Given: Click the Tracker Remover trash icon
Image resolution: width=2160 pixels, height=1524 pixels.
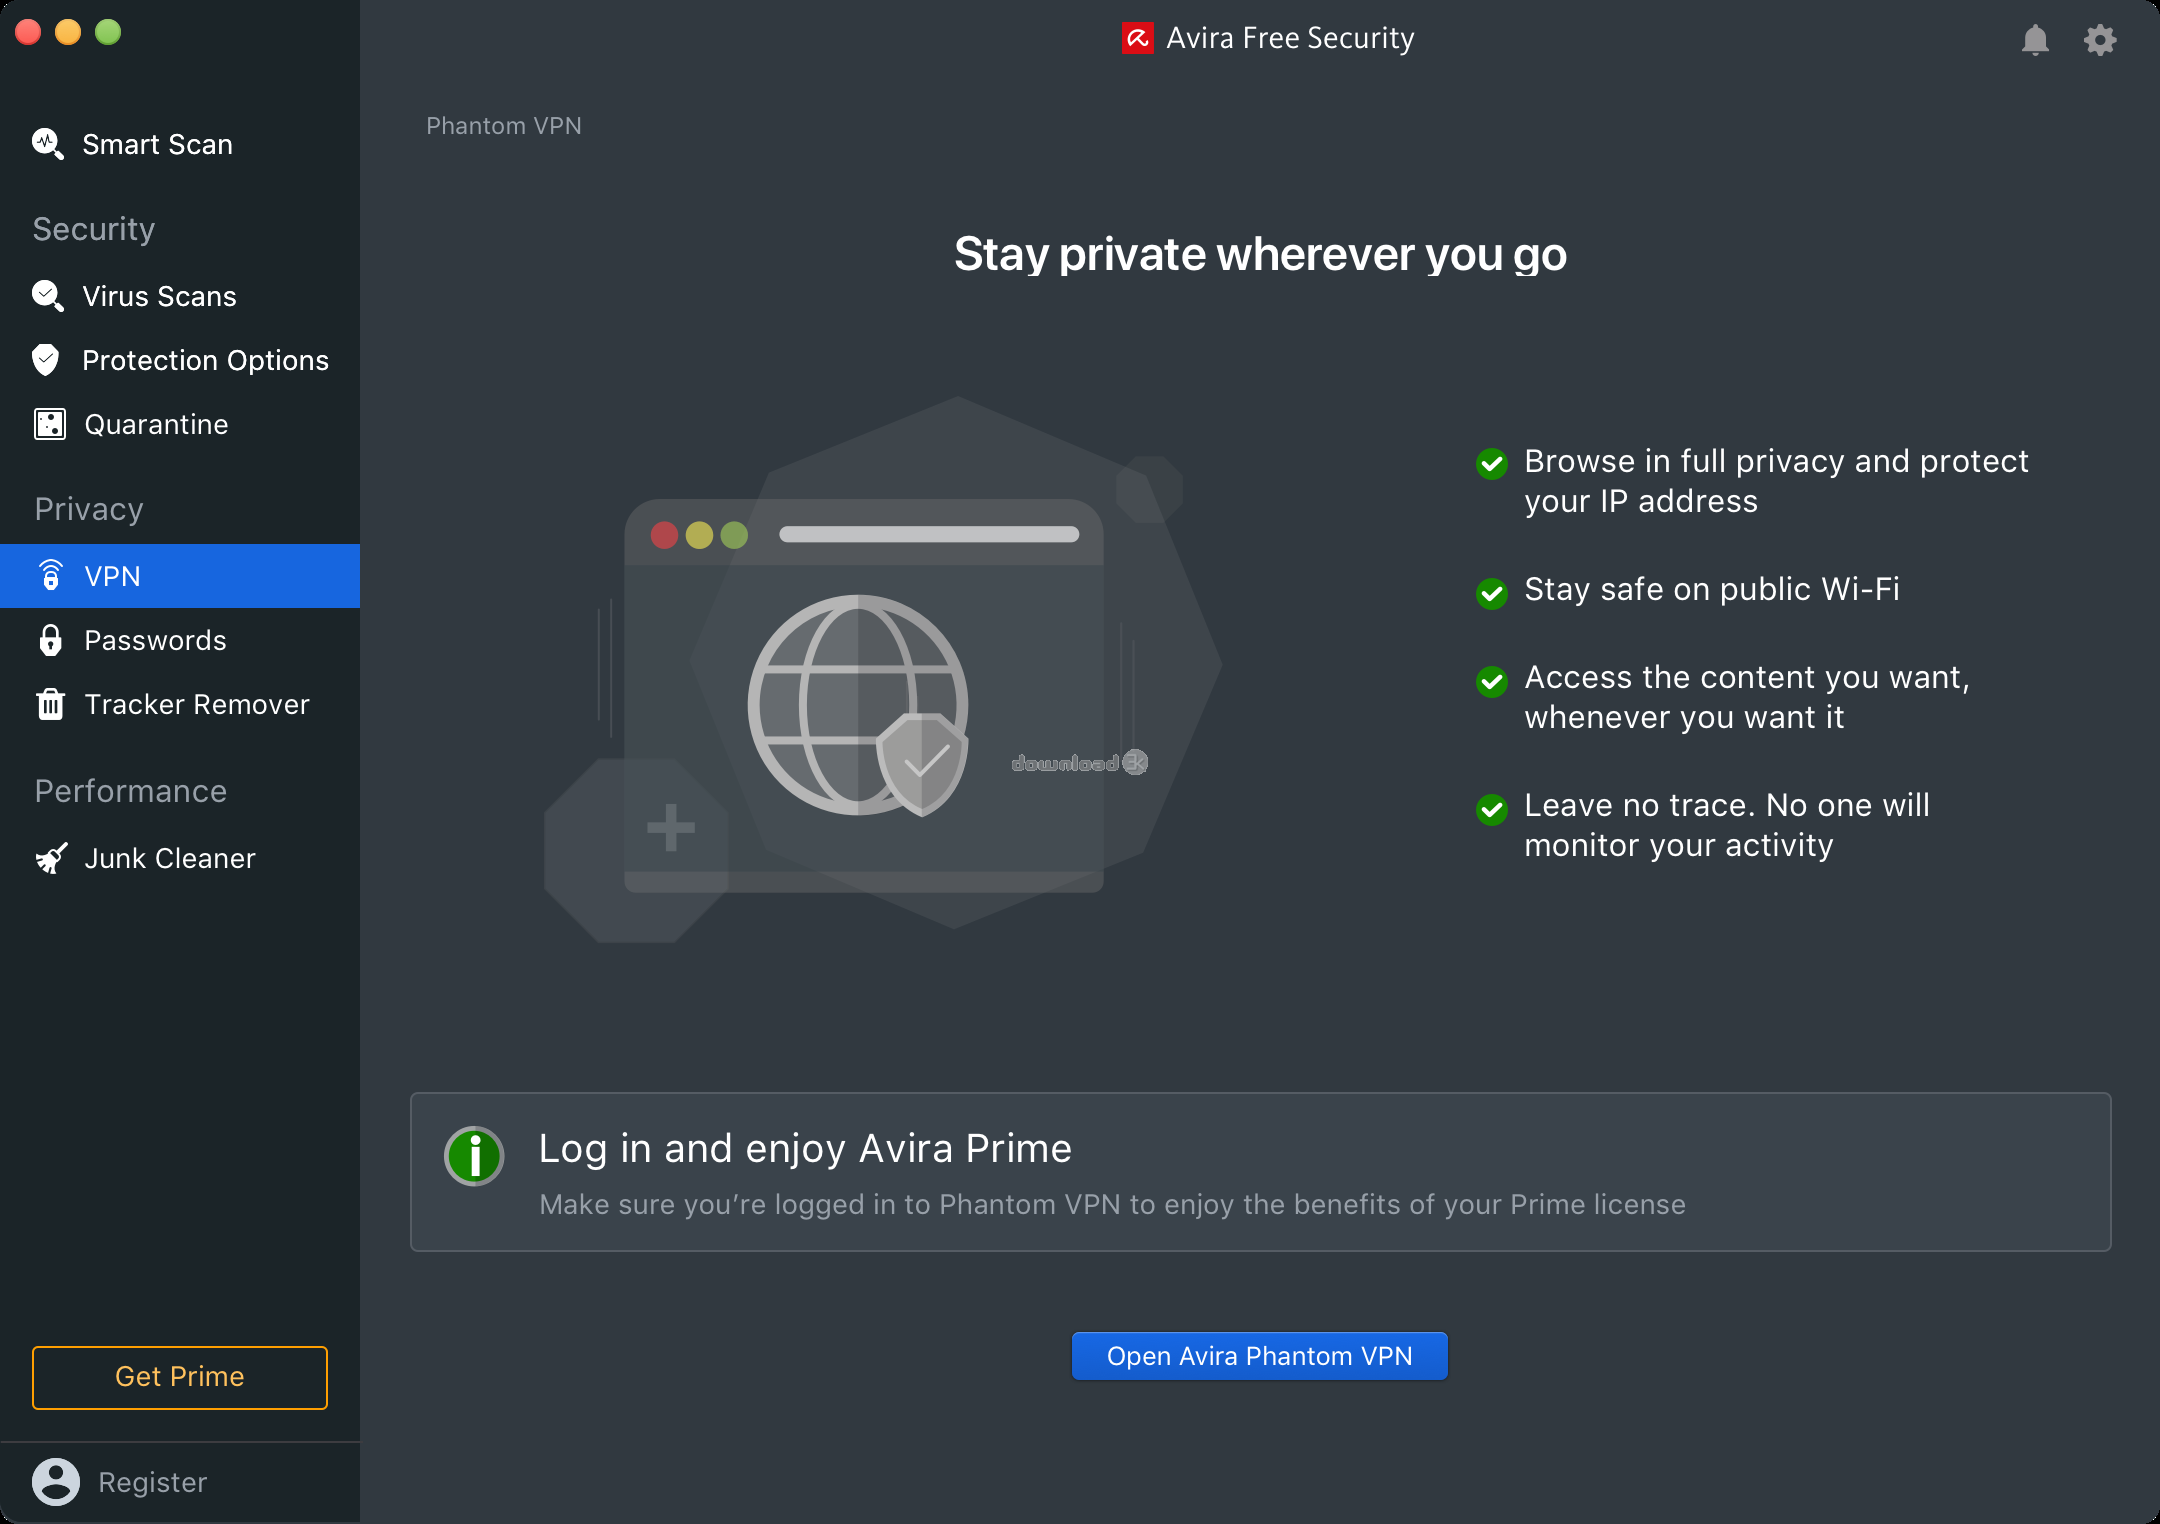Looking at the screenshot, I should pos(50,704).
